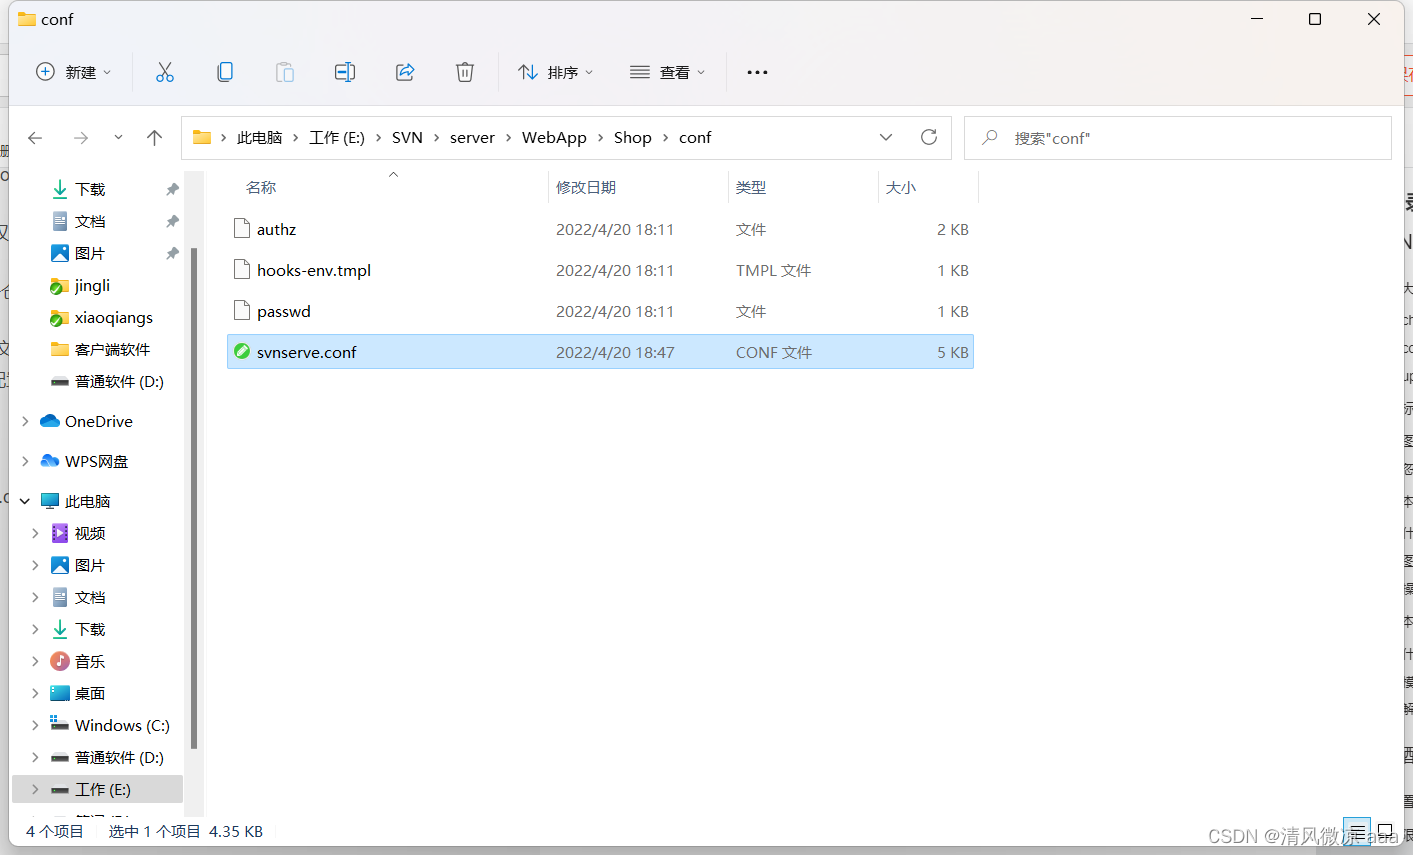Expand the 音乐 tree node
This screenshot has height=855, width=1413.
(x=35, y=661)
